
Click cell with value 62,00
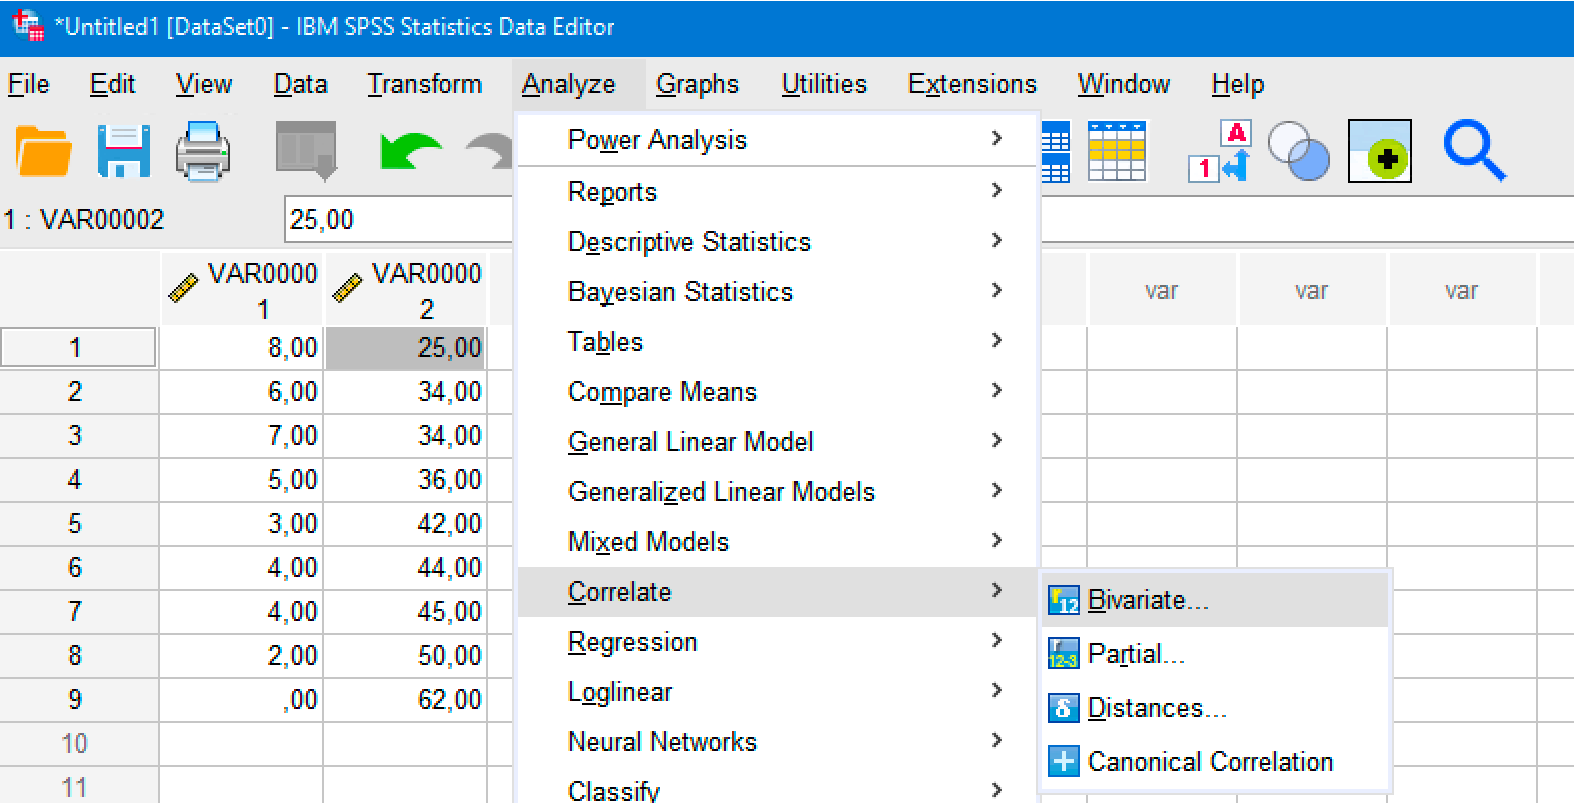point(405,700)
